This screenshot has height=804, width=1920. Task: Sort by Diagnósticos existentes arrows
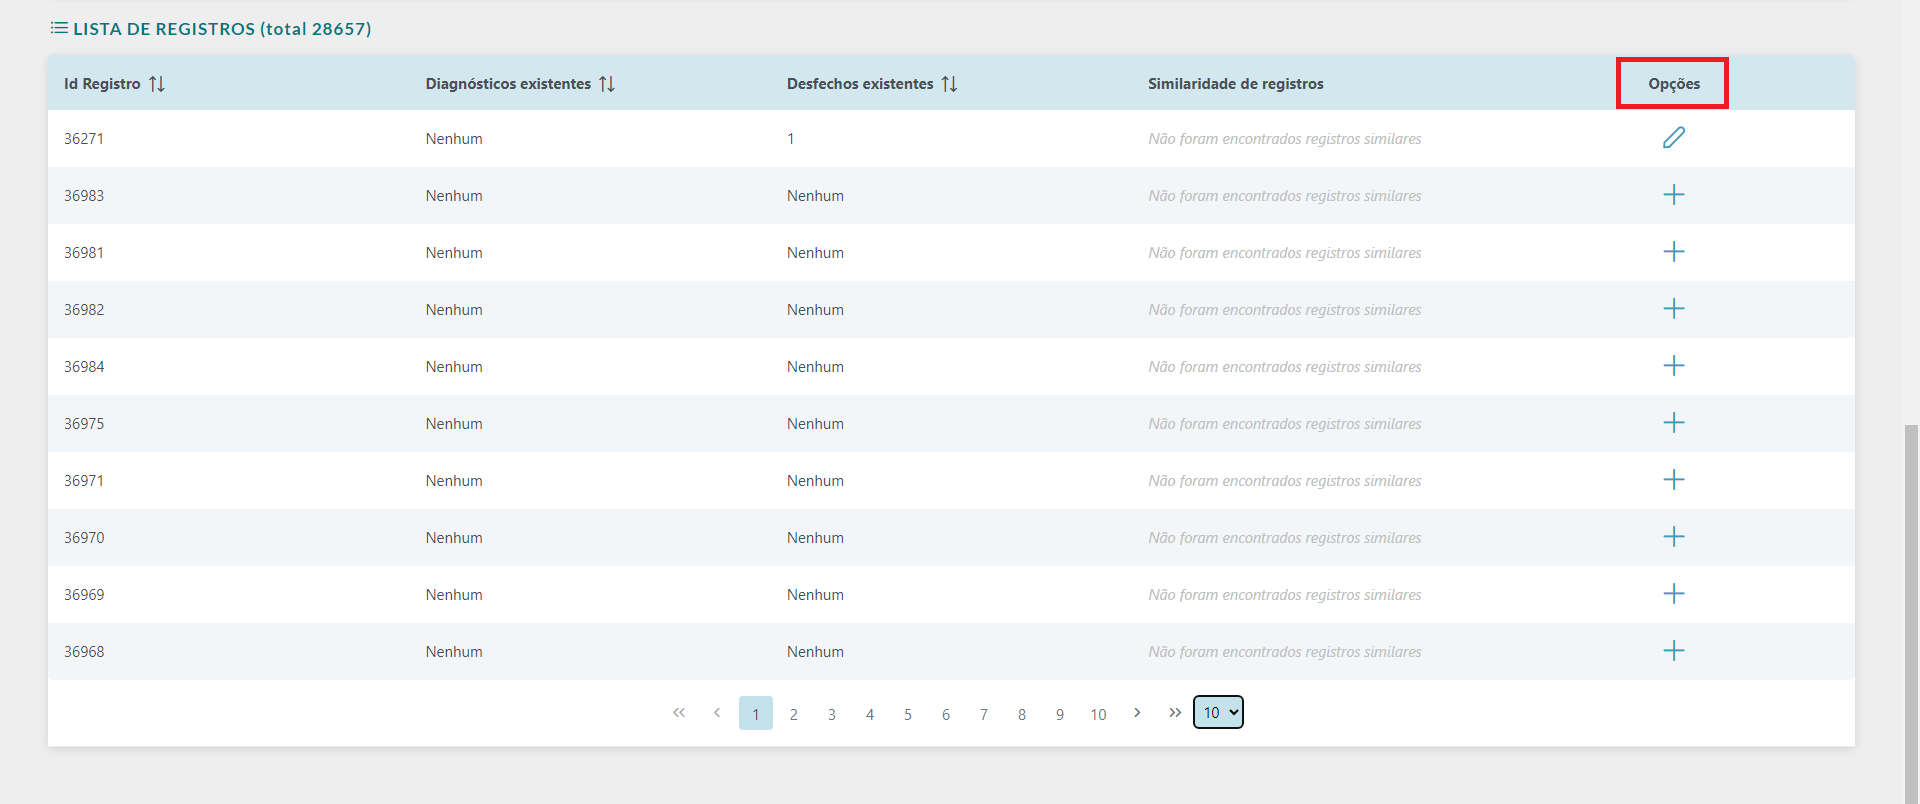tap(607, 84)
